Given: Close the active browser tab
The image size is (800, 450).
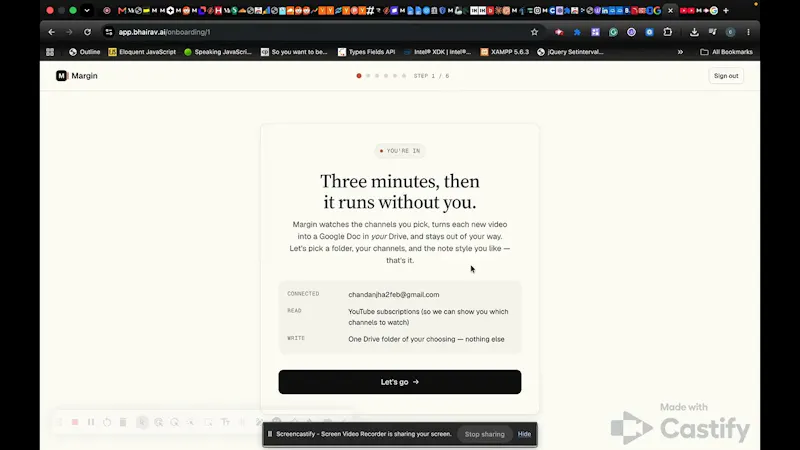Looking at the screenshot, I should click(x=670, y=10).
